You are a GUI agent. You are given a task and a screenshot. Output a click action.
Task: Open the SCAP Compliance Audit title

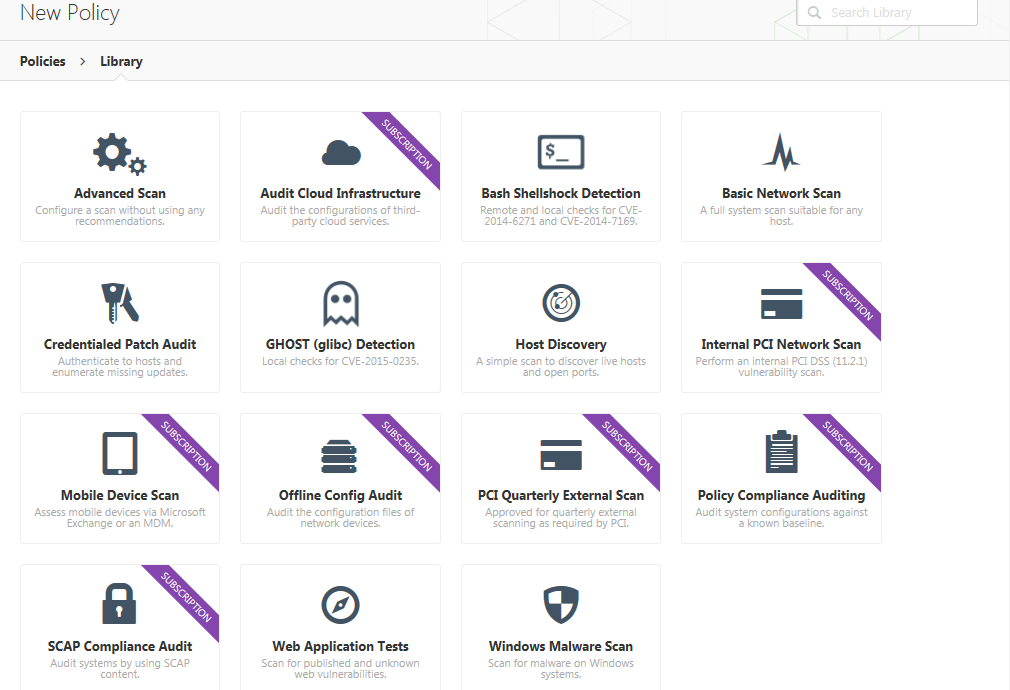(120, 646)
